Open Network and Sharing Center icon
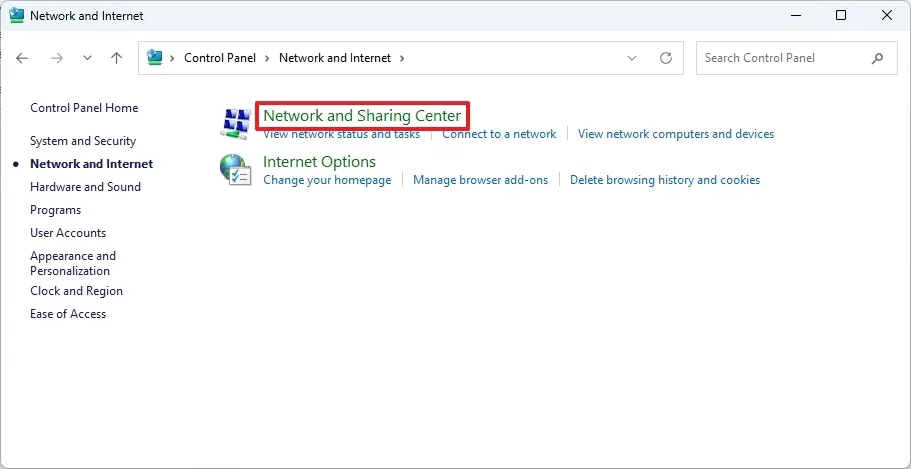The height and width of the screenshot is (469, 911). click(x=236, y=123)
